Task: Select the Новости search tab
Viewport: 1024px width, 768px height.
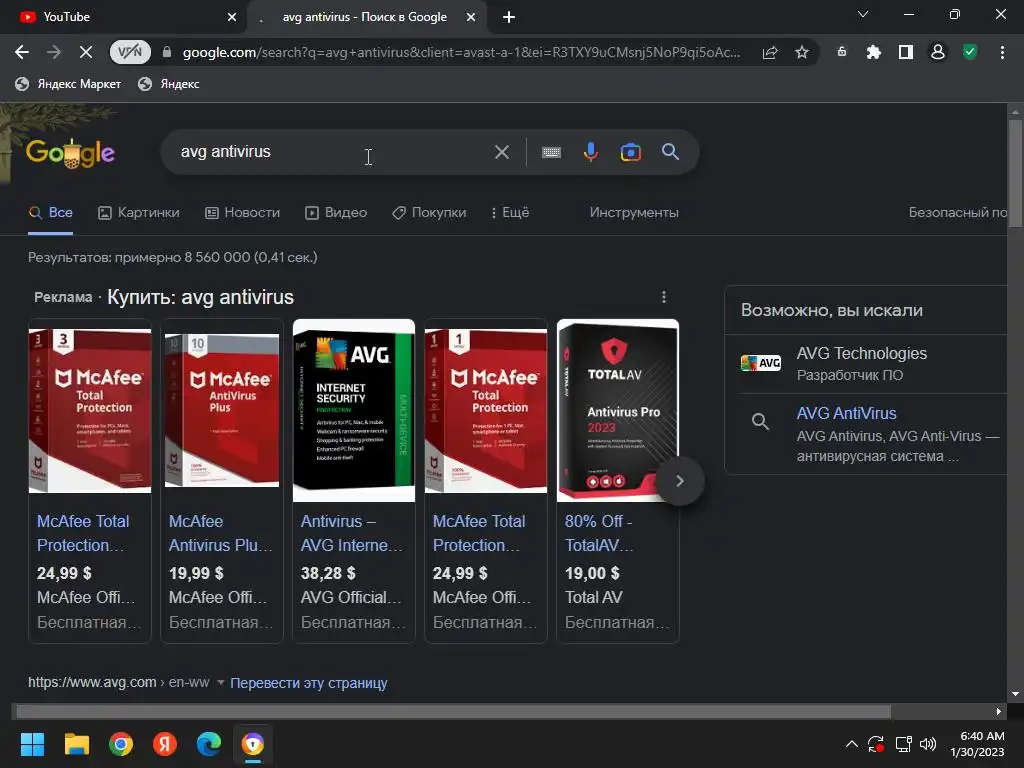Action: click(242, 213)
